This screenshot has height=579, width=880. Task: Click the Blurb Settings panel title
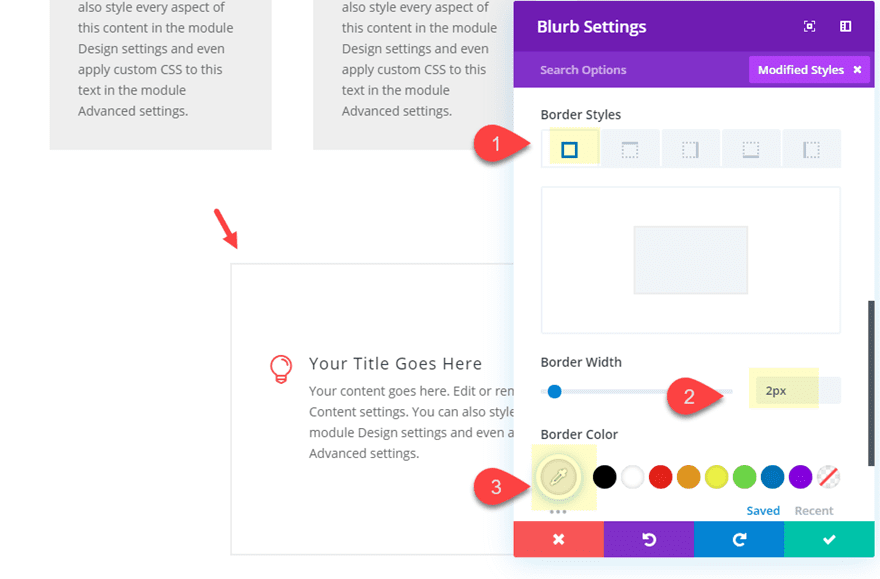(x=592, y=27)
